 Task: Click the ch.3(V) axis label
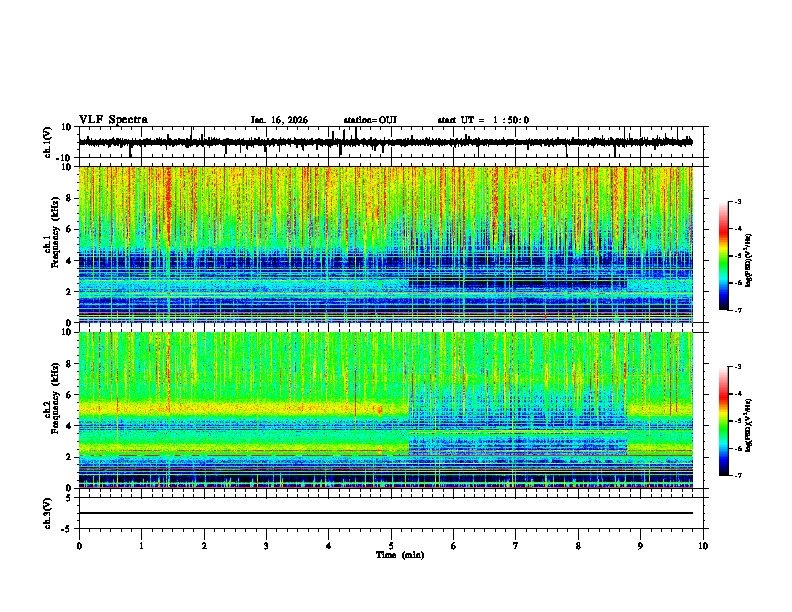[x=48, y=513]
